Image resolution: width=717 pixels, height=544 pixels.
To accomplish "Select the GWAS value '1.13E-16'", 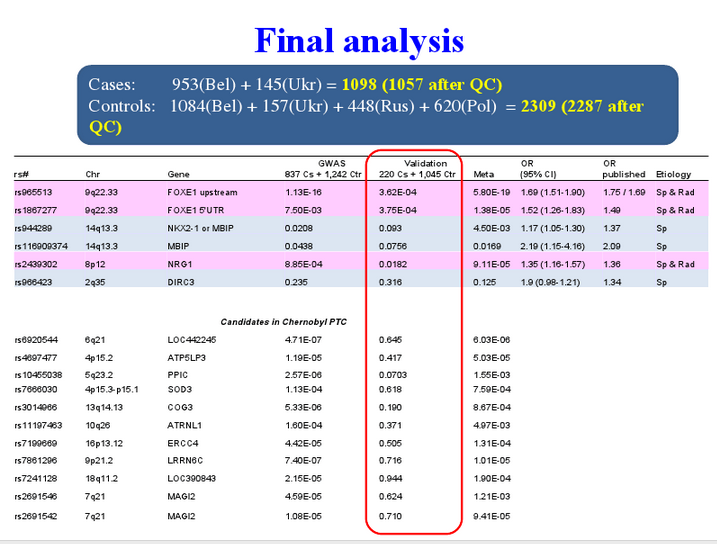I will point(303,192).
